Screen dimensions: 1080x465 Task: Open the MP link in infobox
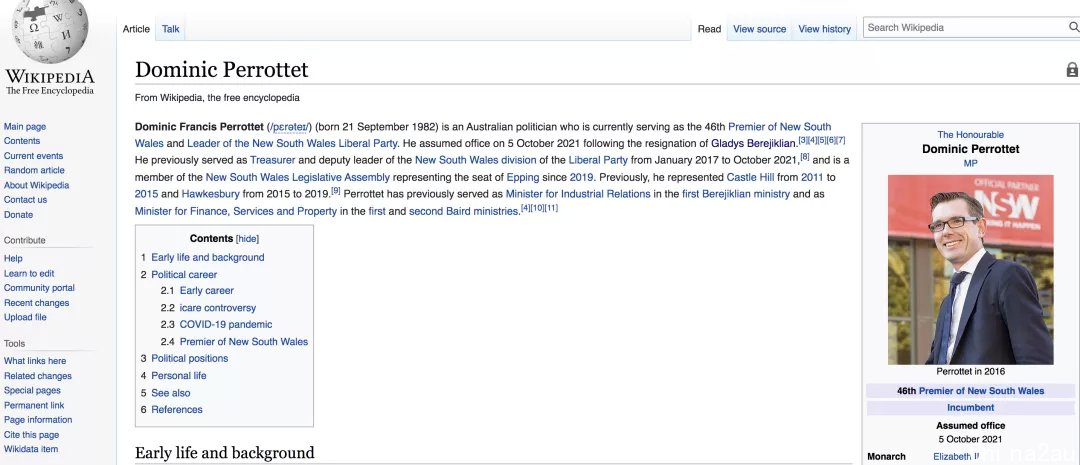click(970, 164)
